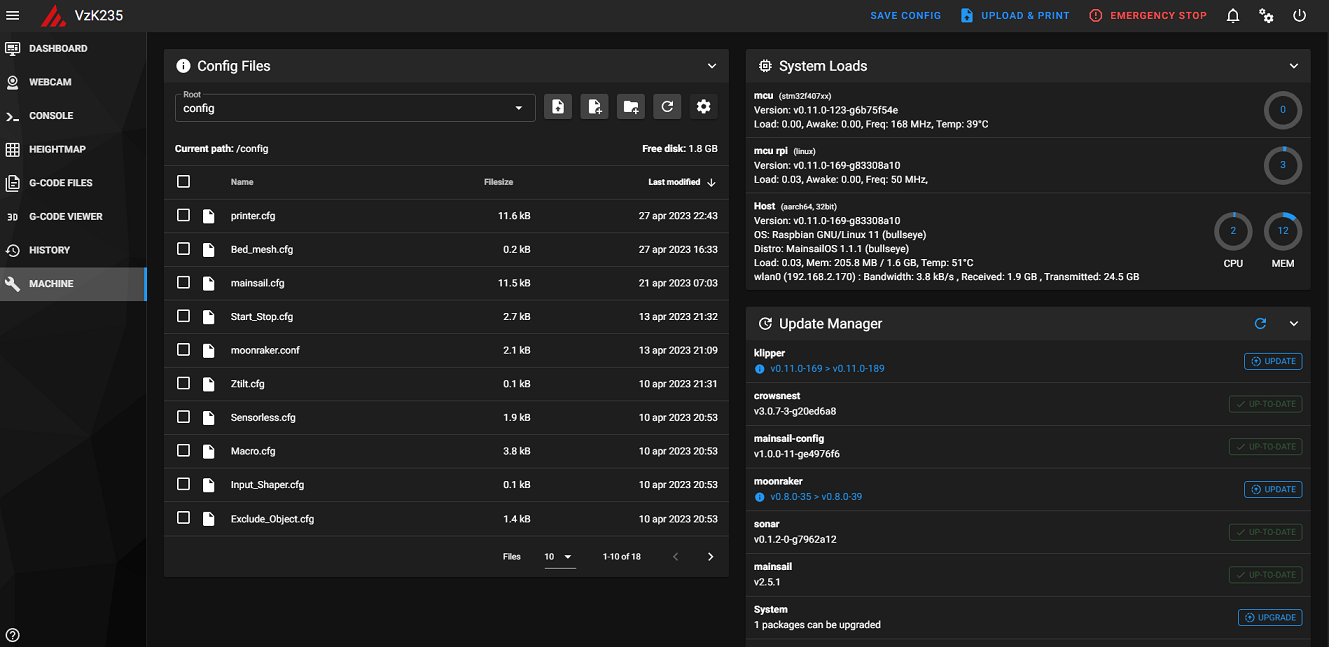Select the moonraker.conf checkbox
The width and height of the screenshot is (1329, 647).
(x=183, y=350)
